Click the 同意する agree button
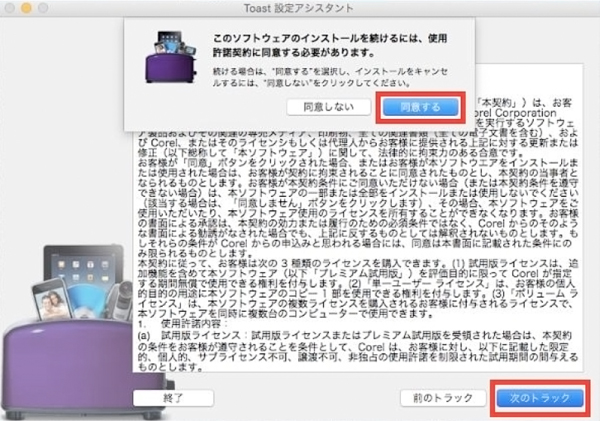The image size is (600, 421). (420, 107)
